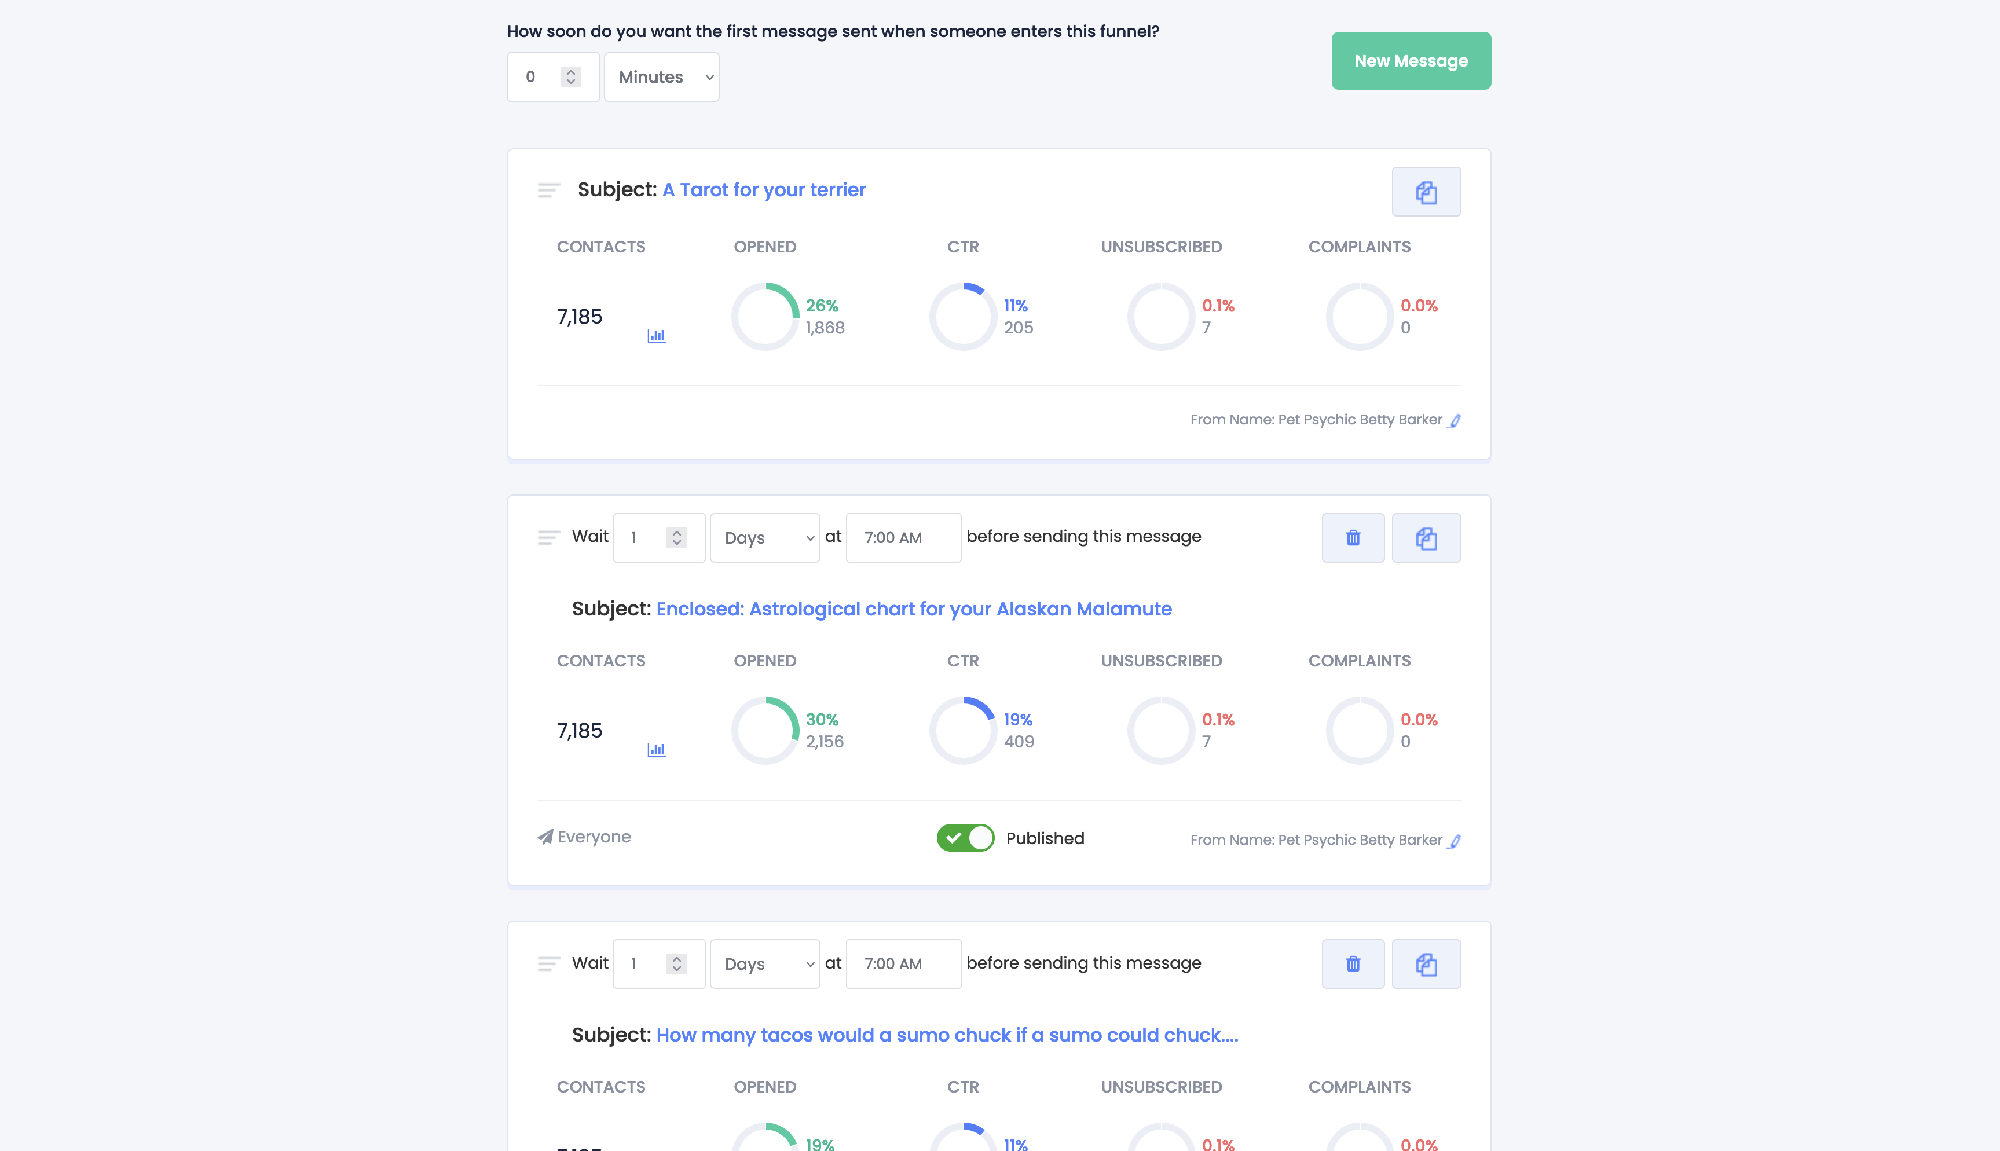Click first message delay number stepper
The height and width of the screenshot is (1151, 2000).
(571, 77)
